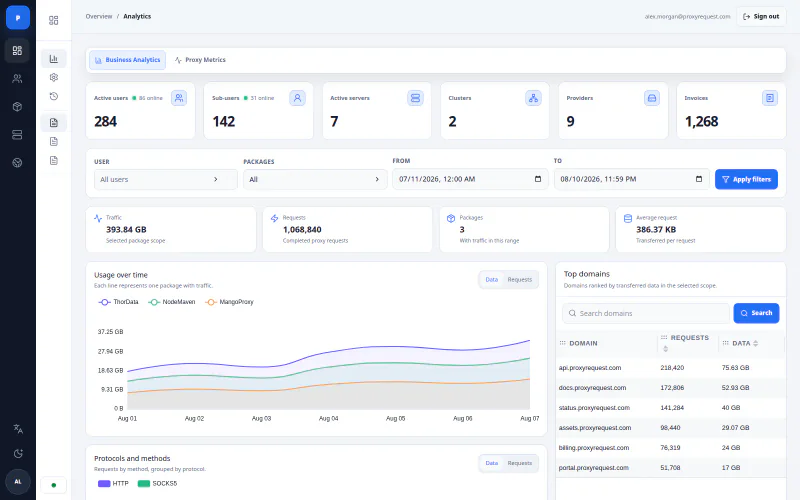Click the language translate icon
This screenshot has width=800, height=500.
(x=18, y=429)
